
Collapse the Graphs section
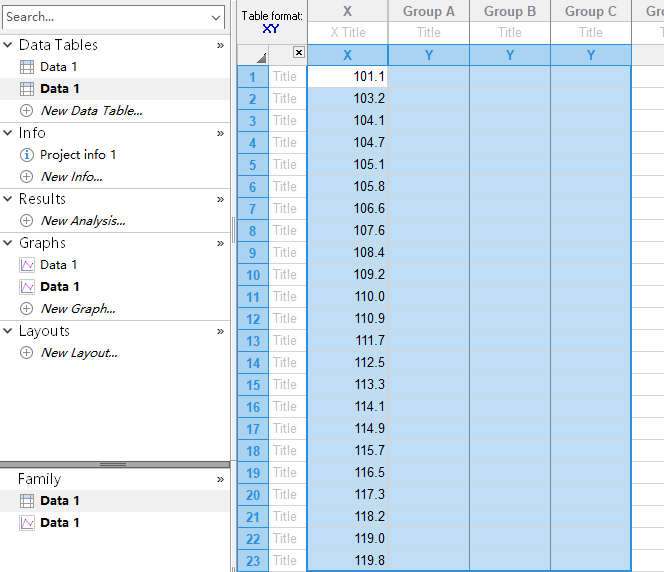(8, 243)
